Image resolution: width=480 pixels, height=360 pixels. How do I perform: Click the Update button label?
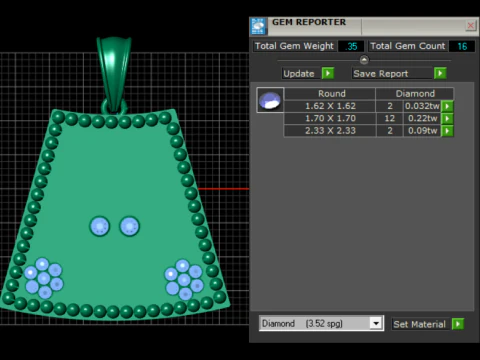pos(299,74)
